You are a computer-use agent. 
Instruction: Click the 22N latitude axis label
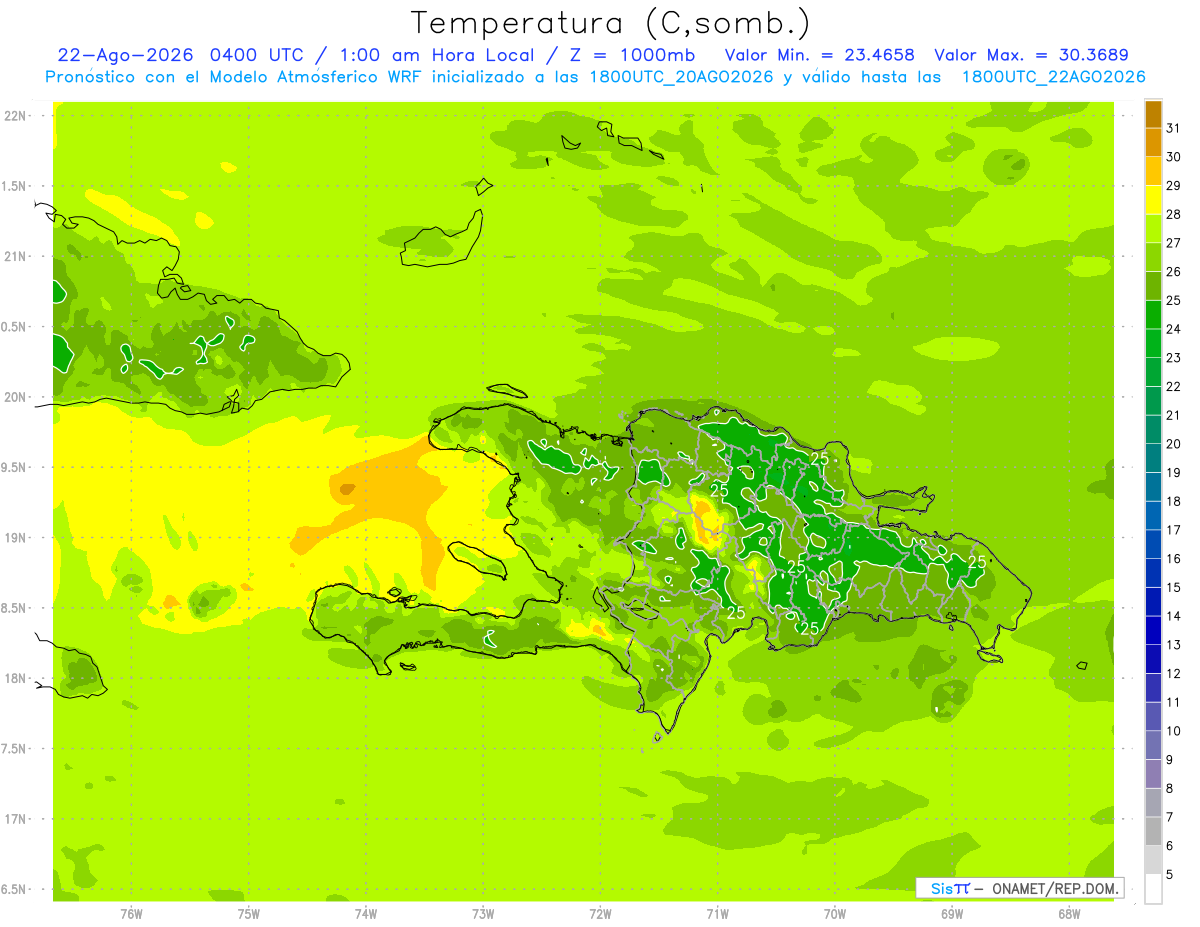pyautogui.click(x=14, y=116)
